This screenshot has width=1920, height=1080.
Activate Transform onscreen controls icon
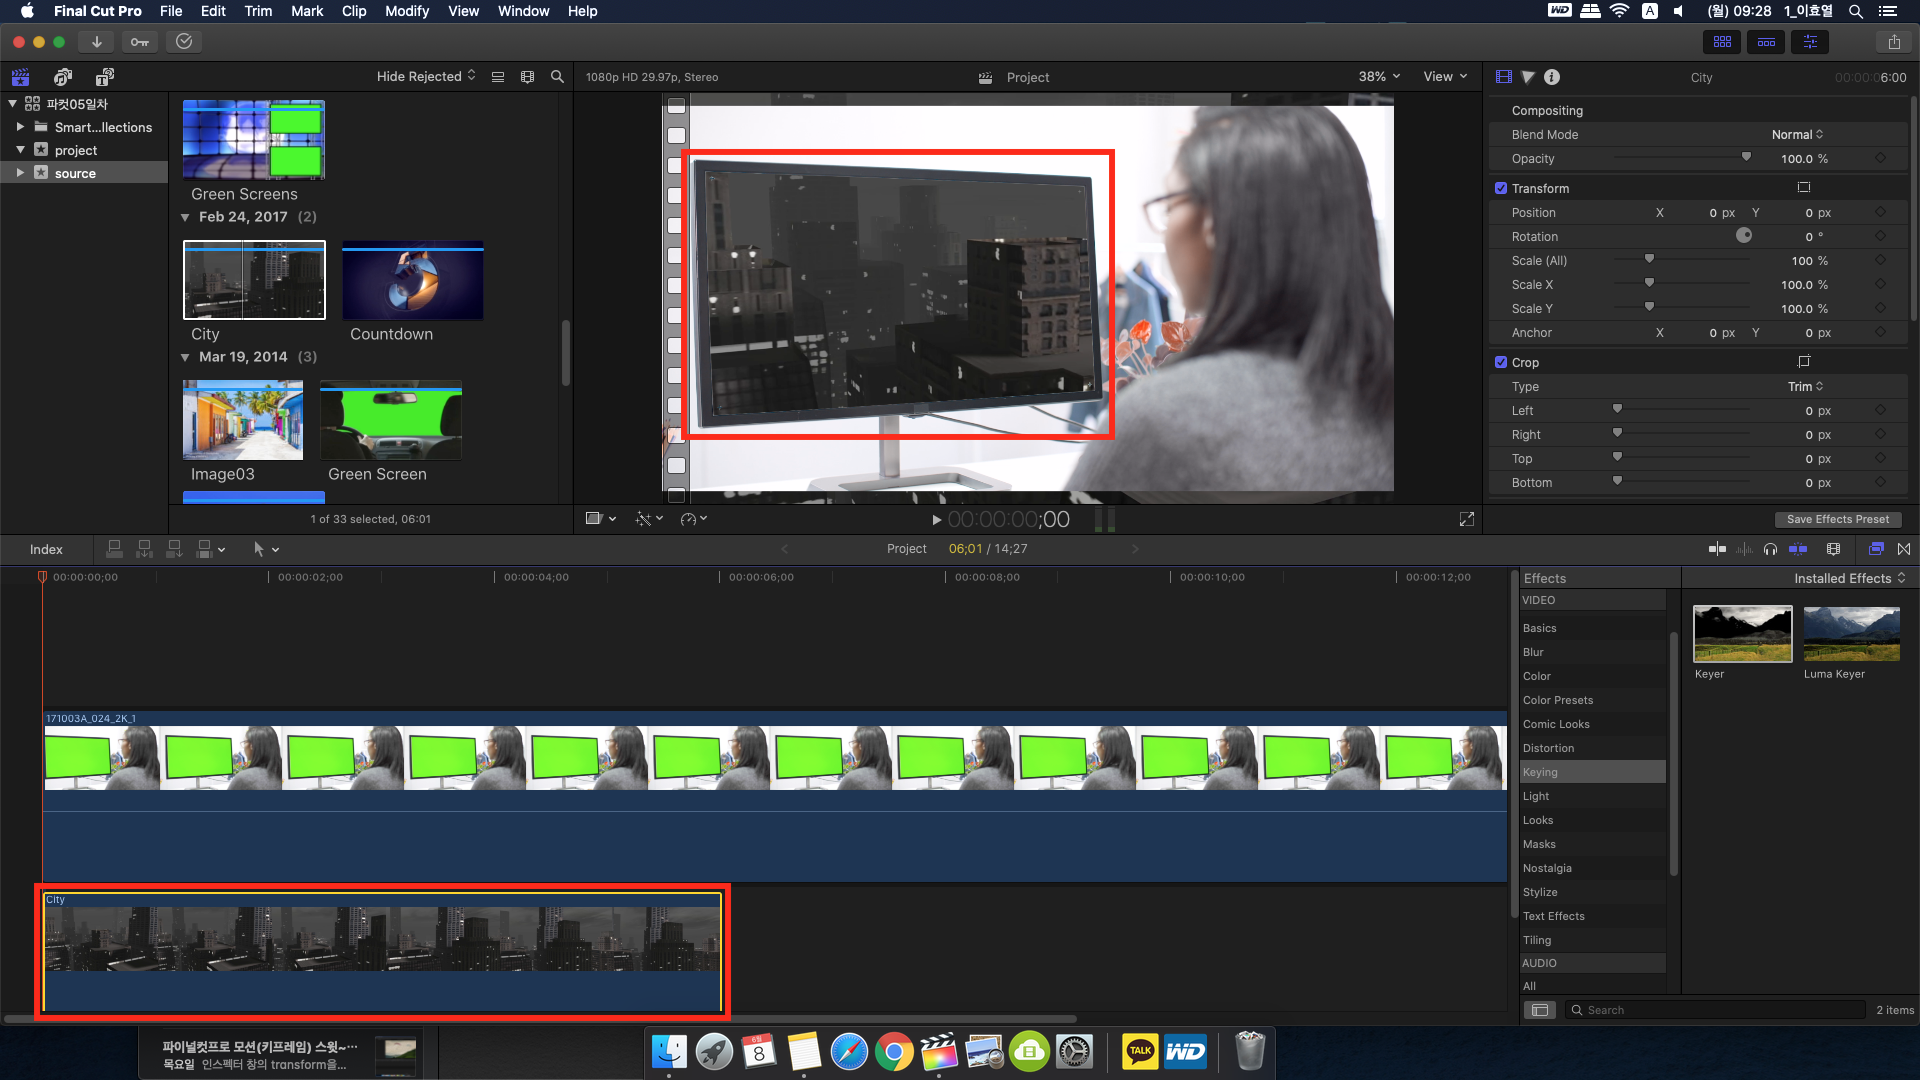coord(1804,188)
